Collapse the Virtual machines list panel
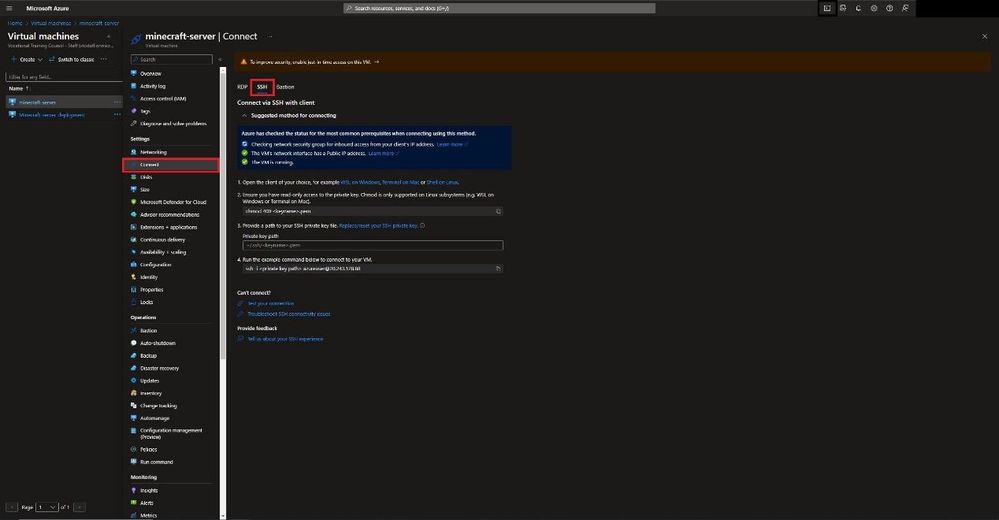 coord(108,36)
